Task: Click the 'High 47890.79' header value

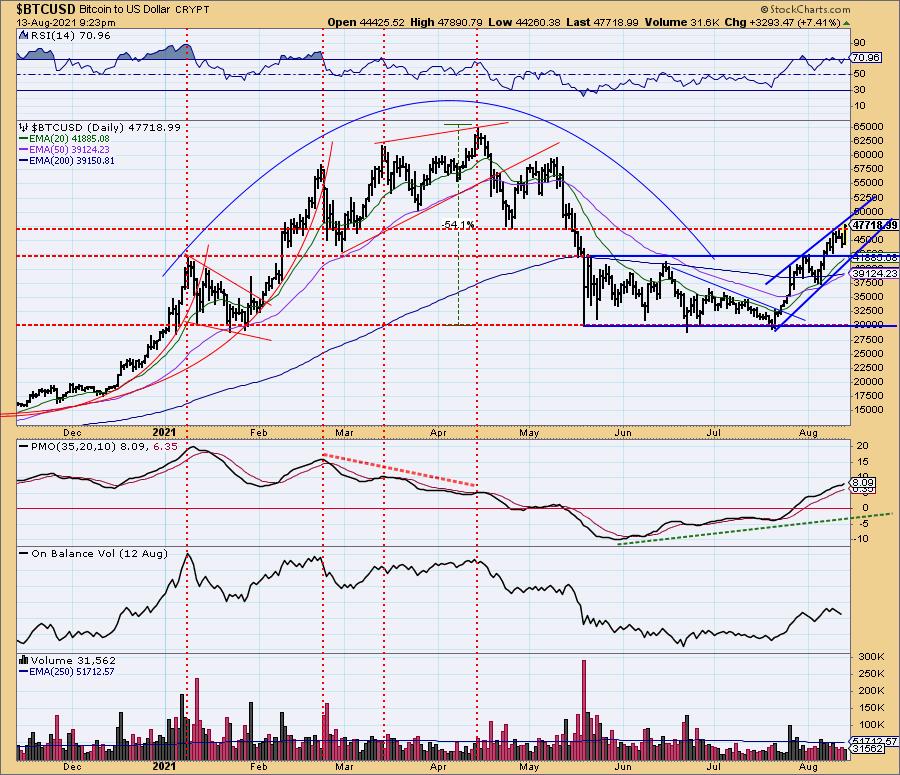Action: pyautogui.click(x=447, y=22)
